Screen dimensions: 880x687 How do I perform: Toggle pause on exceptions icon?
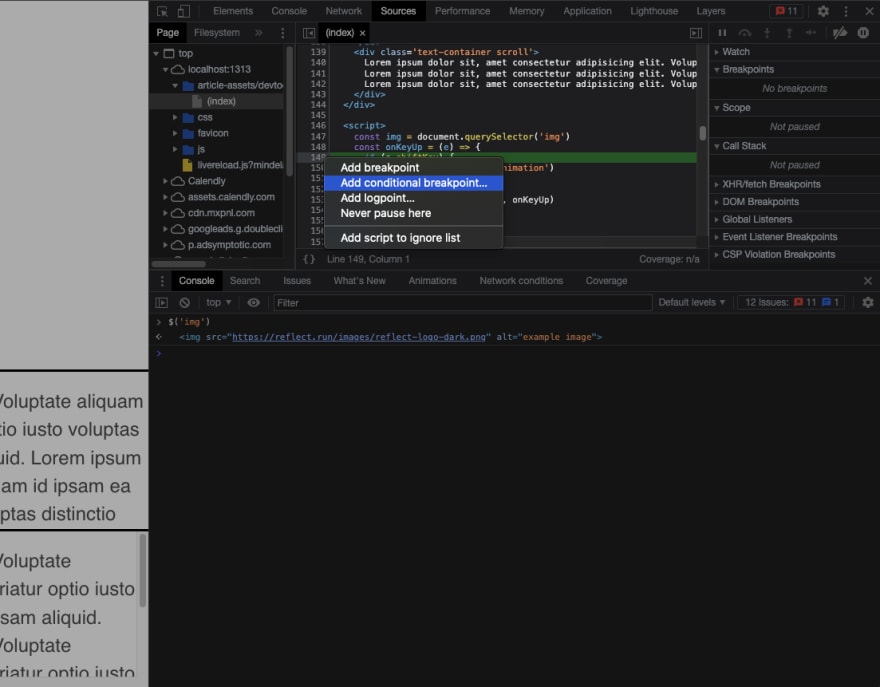click(863, 33)
